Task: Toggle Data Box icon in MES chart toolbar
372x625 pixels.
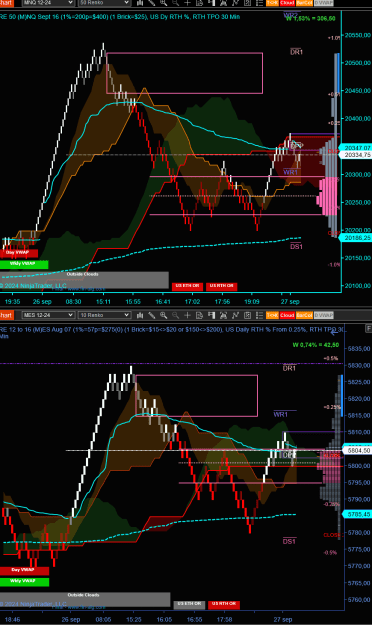Action: pyautogui.click(x=211, y=315)
